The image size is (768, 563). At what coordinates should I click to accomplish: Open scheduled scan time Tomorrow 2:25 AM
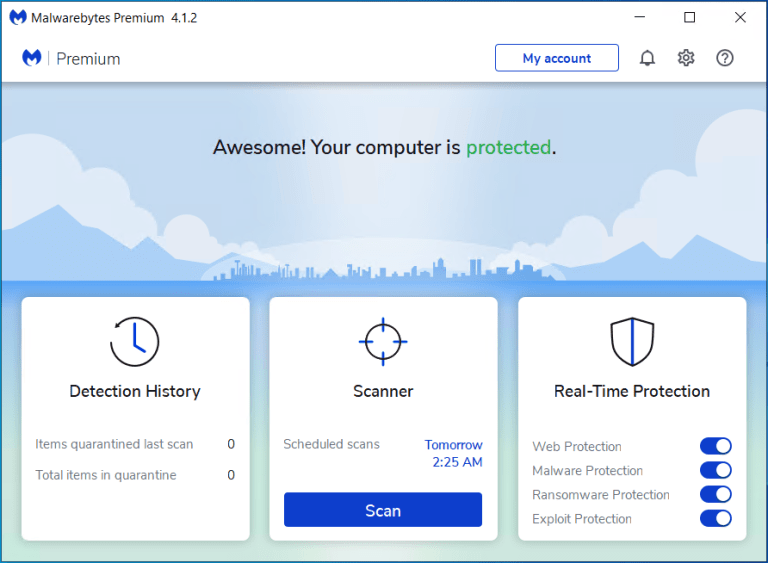coord(454,453)
